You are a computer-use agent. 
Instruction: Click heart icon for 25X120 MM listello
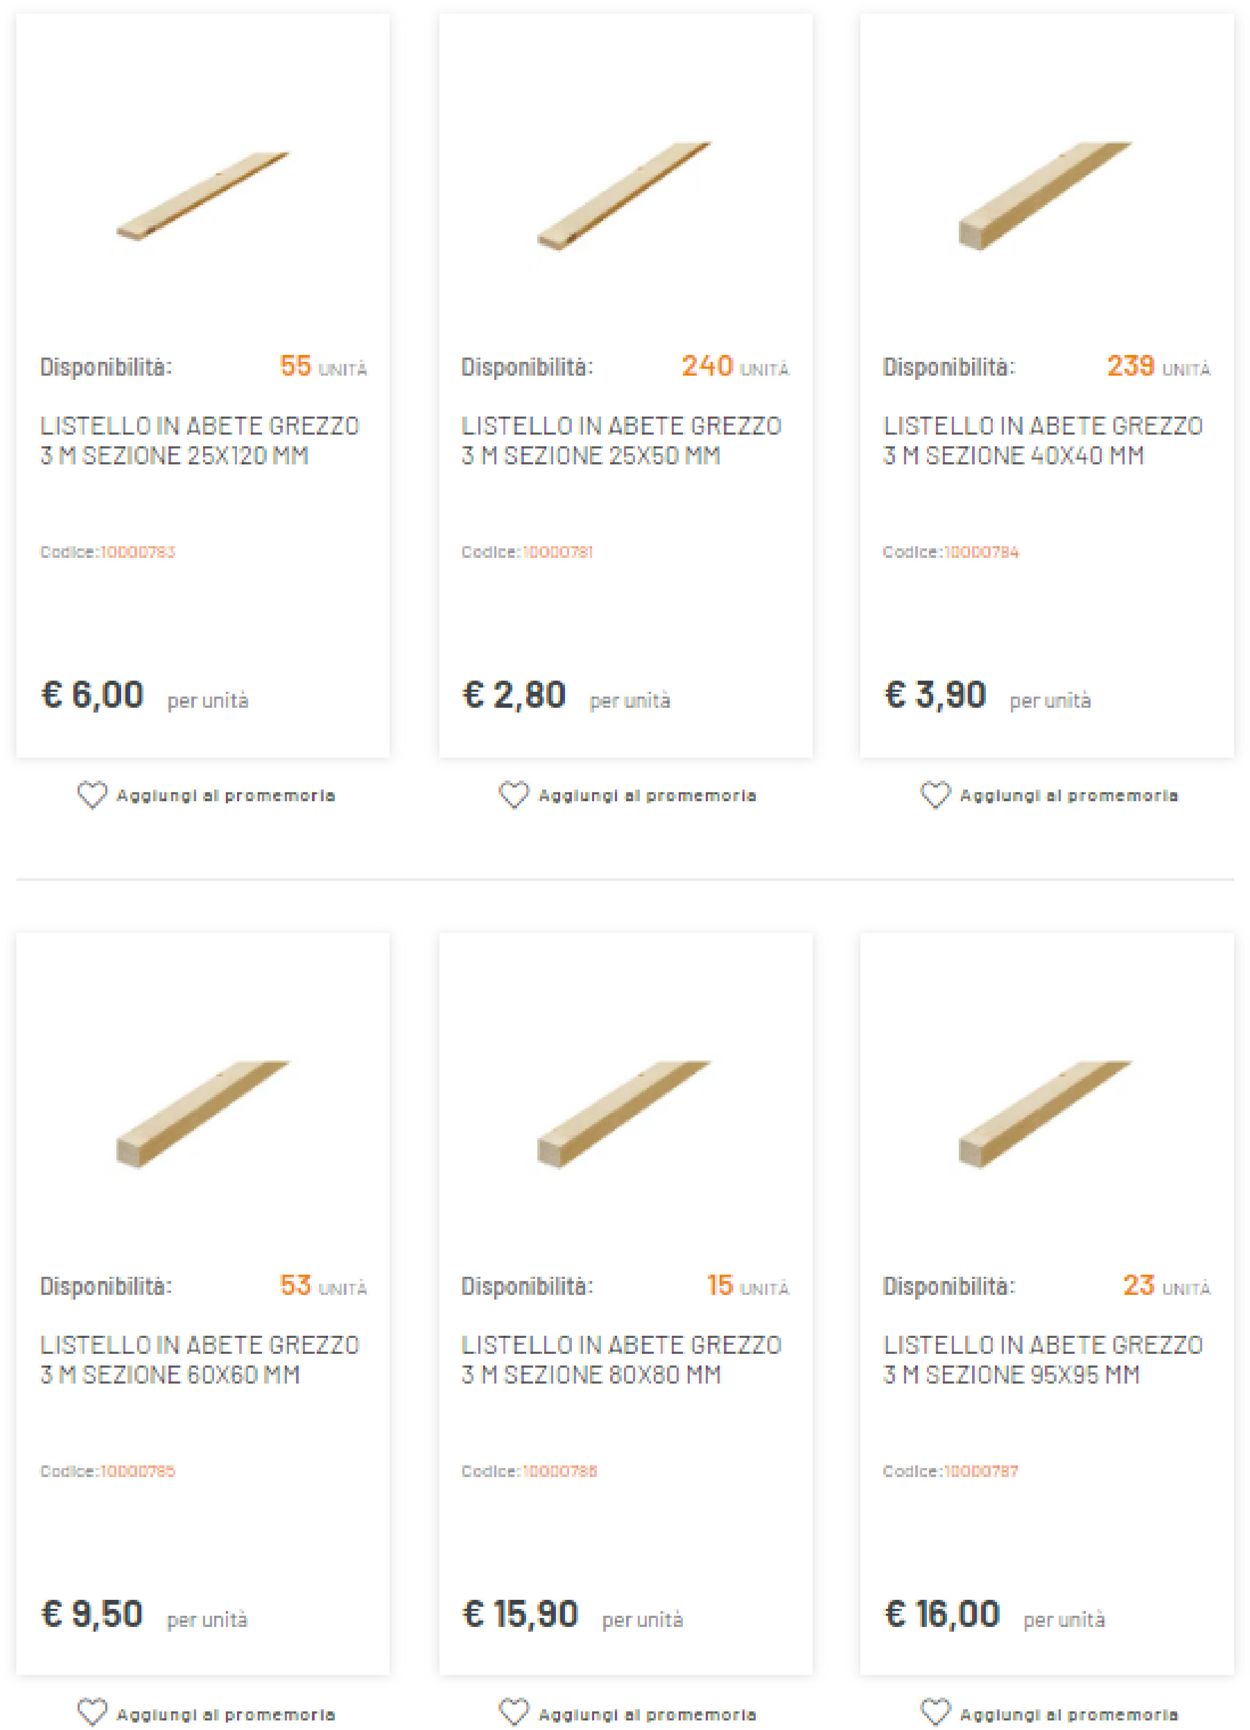[92, 795]
